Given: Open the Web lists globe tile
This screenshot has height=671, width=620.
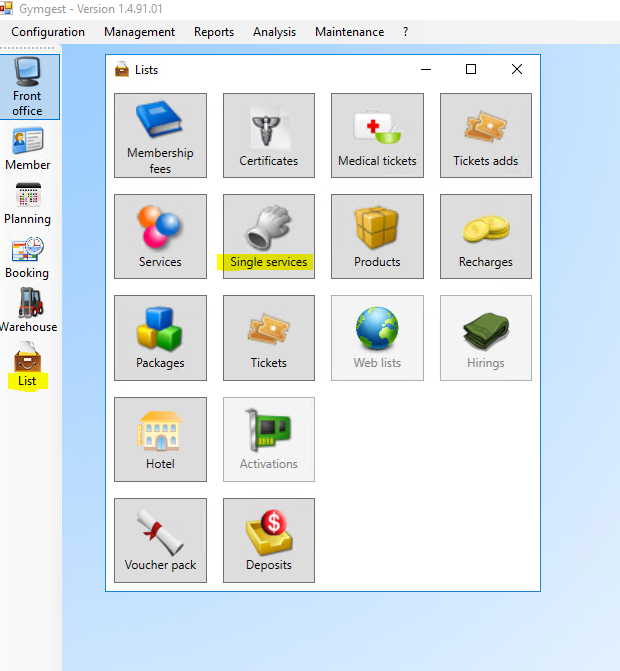Looking at the screenshot, I should coord(377,338).
